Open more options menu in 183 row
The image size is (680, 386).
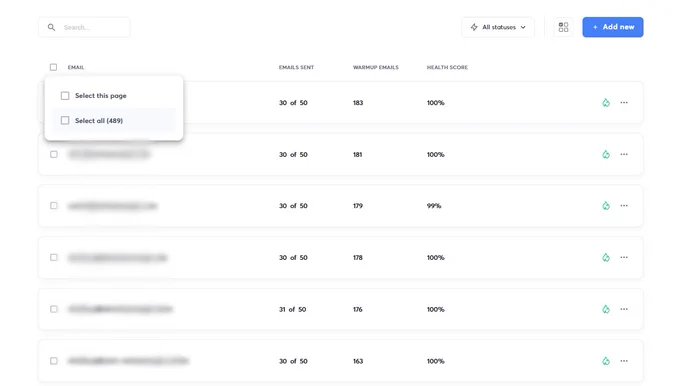coord(624,103)
